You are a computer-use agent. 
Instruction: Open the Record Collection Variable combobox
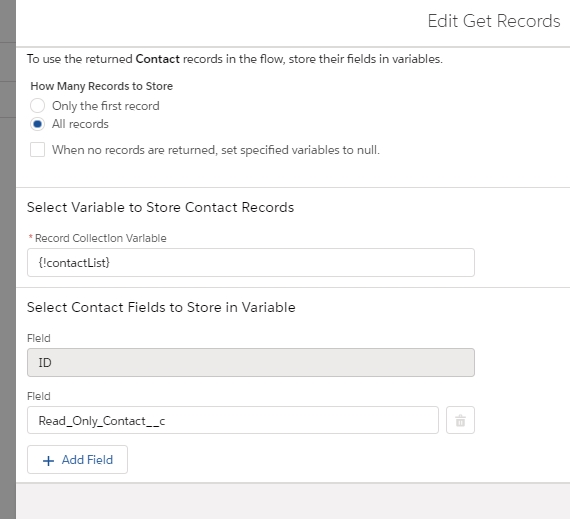pos(251,262)
